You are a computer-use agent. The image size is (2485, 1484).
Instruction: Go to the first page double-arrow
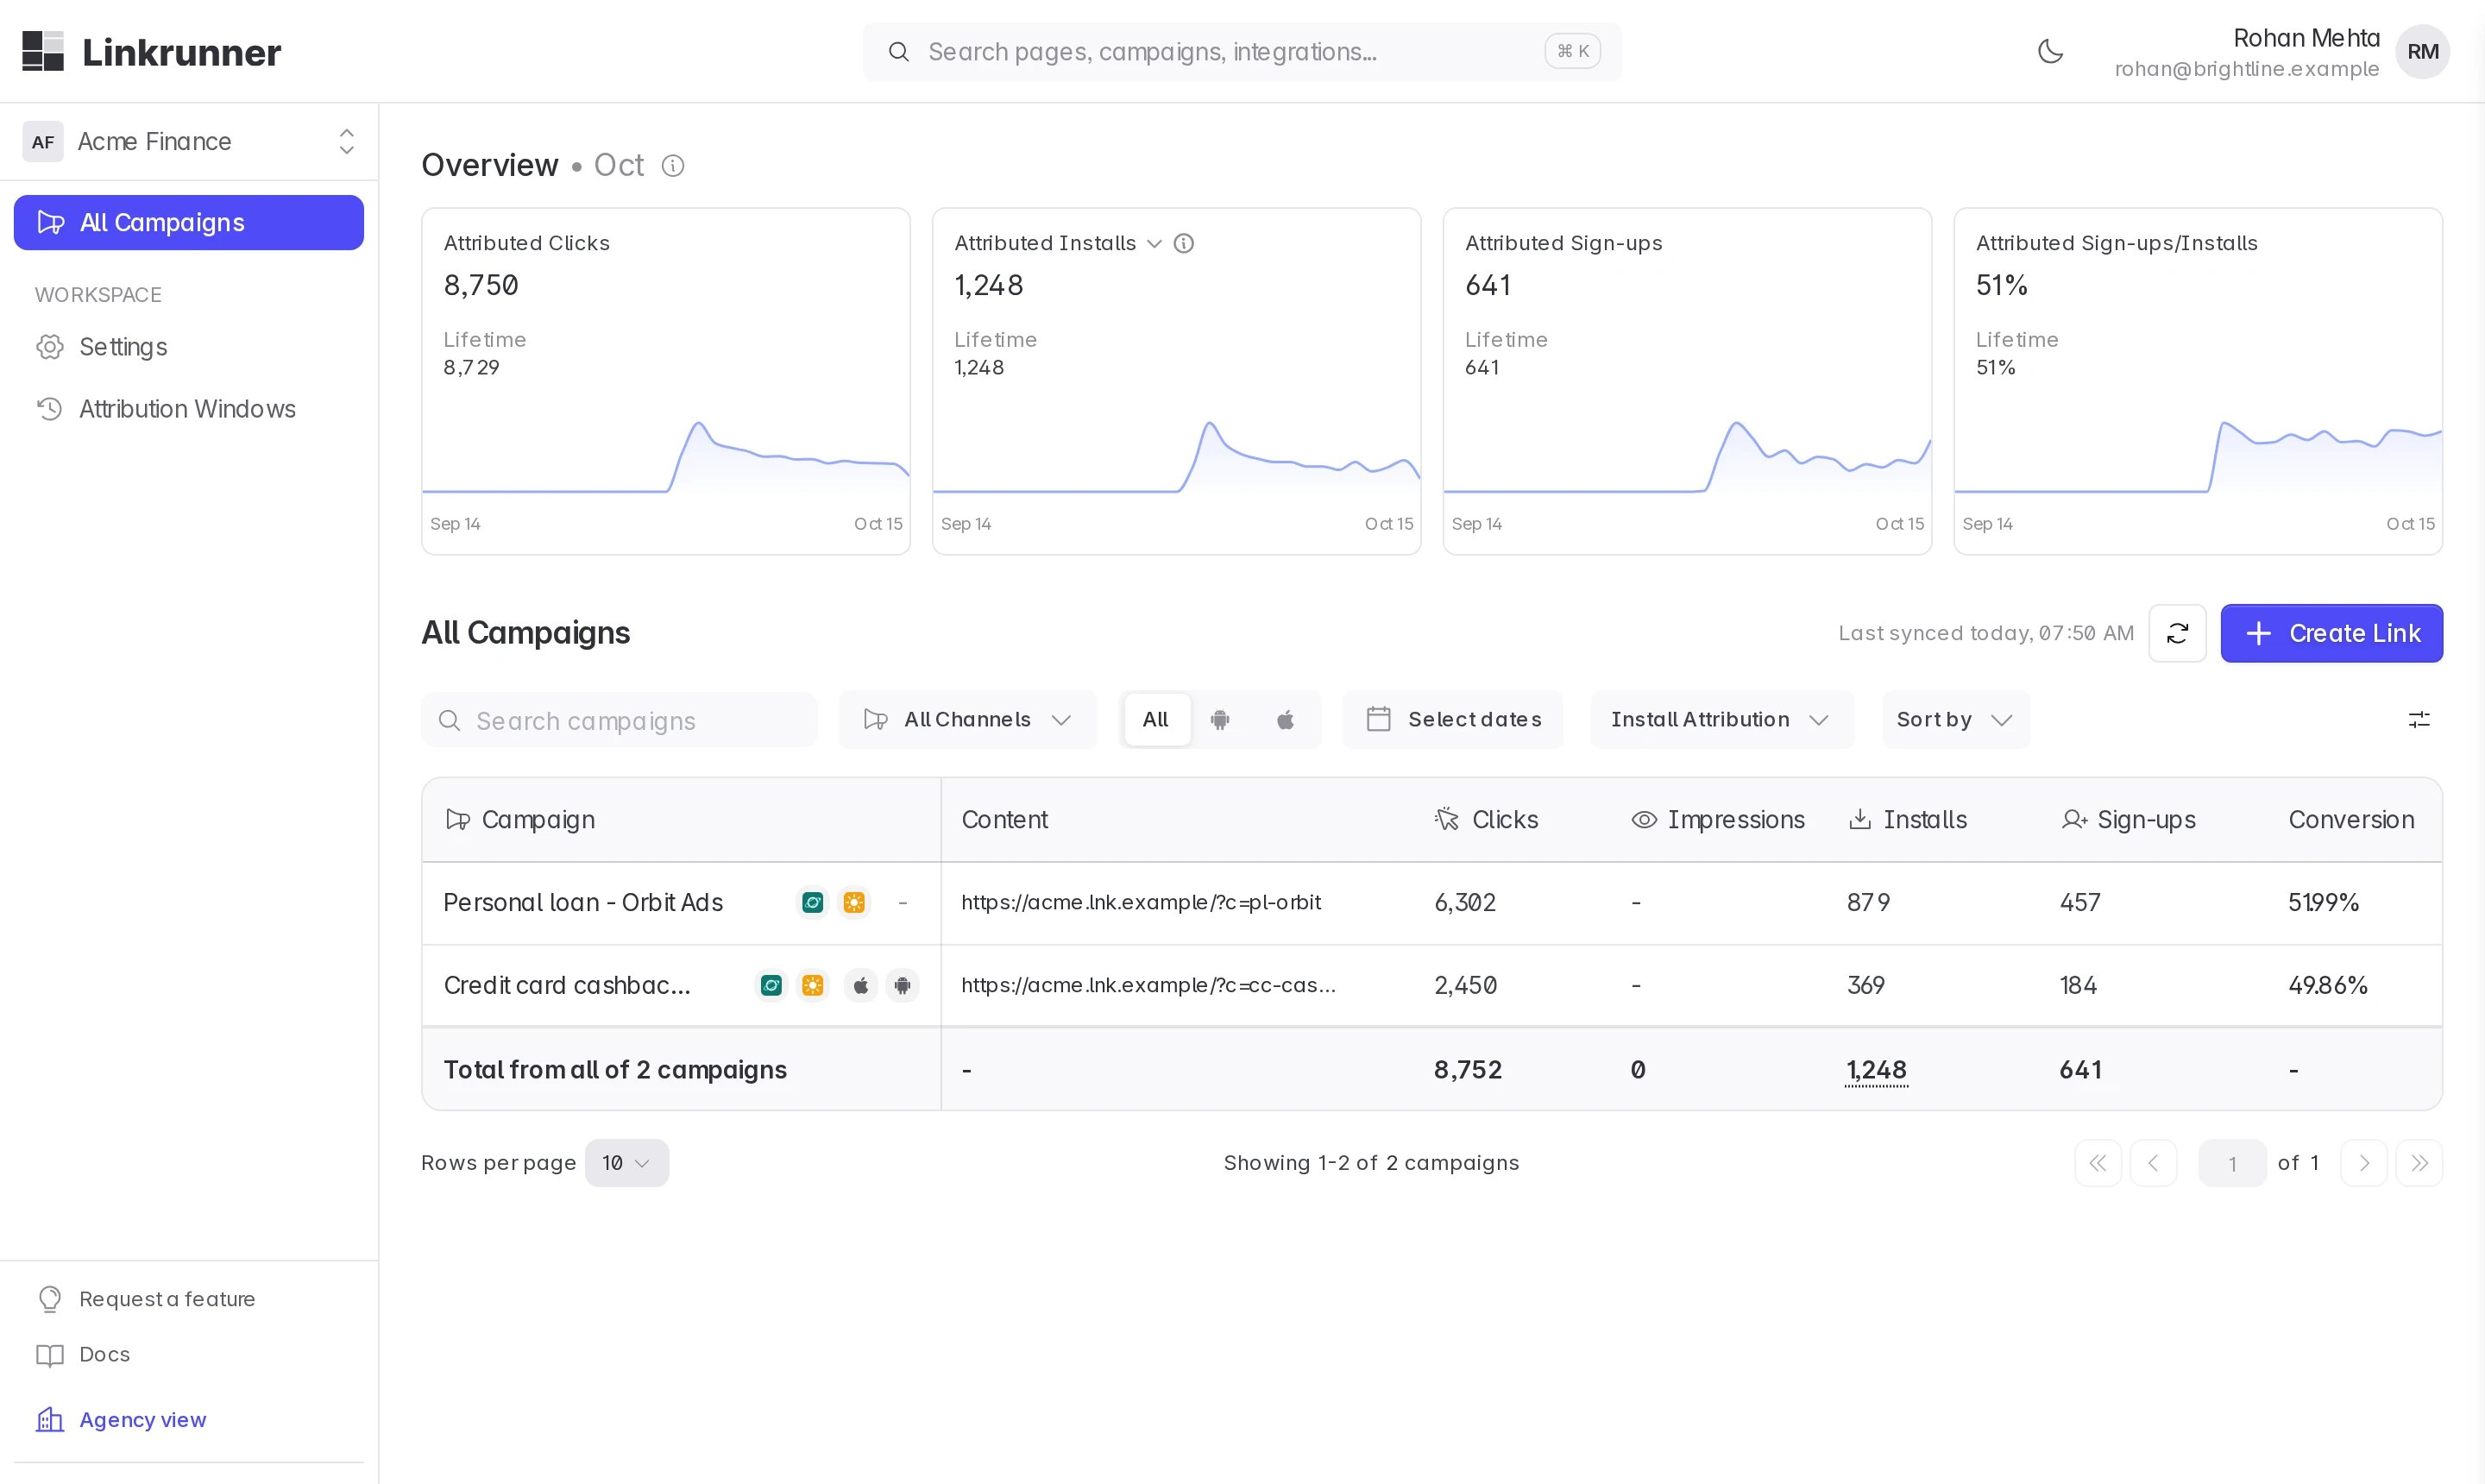pyautogui.click(x=2098, y=1163)
